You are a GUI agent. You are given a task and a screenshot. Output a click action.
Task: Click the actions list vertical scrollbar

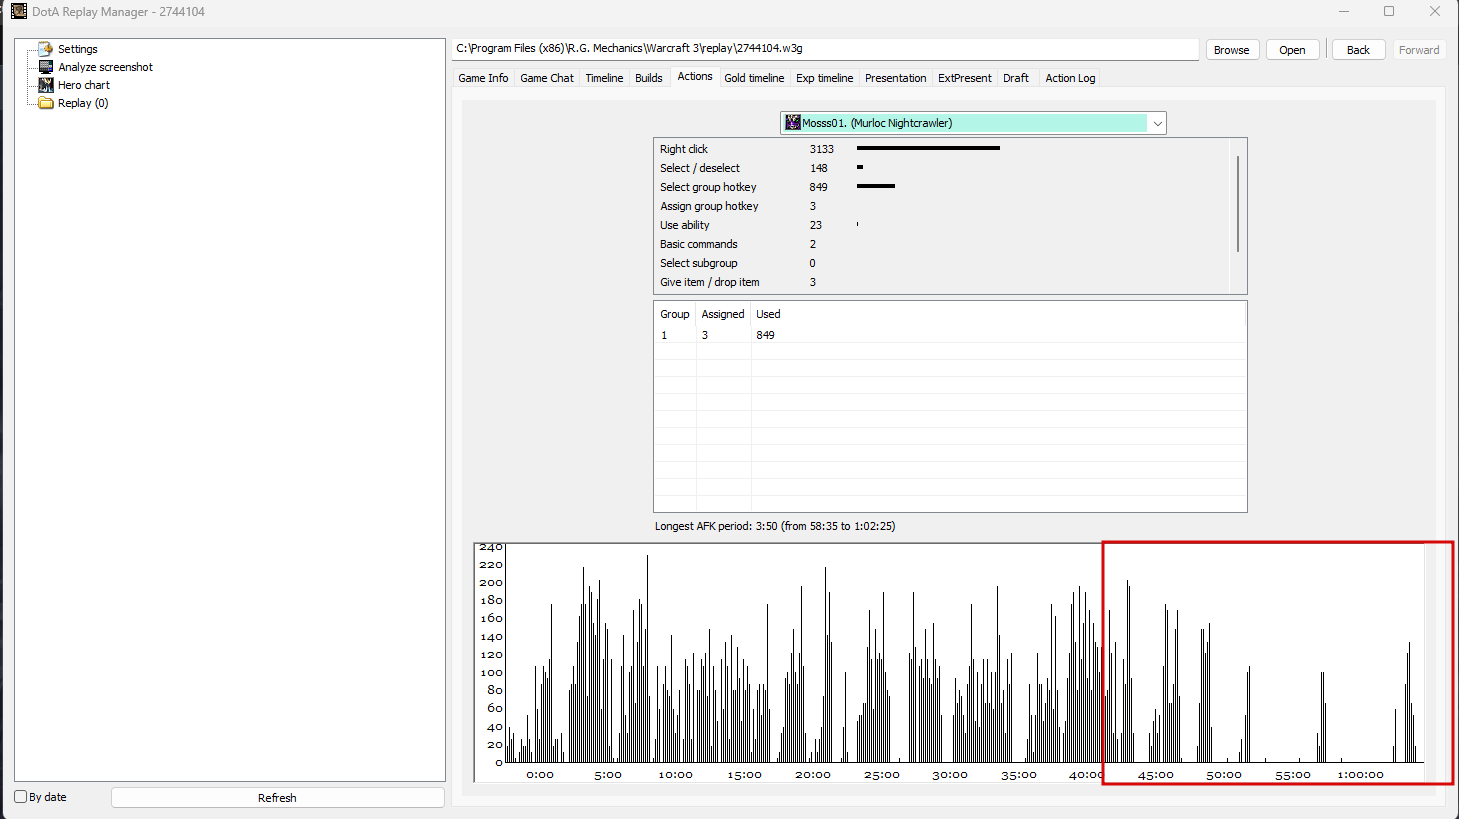1238,203
